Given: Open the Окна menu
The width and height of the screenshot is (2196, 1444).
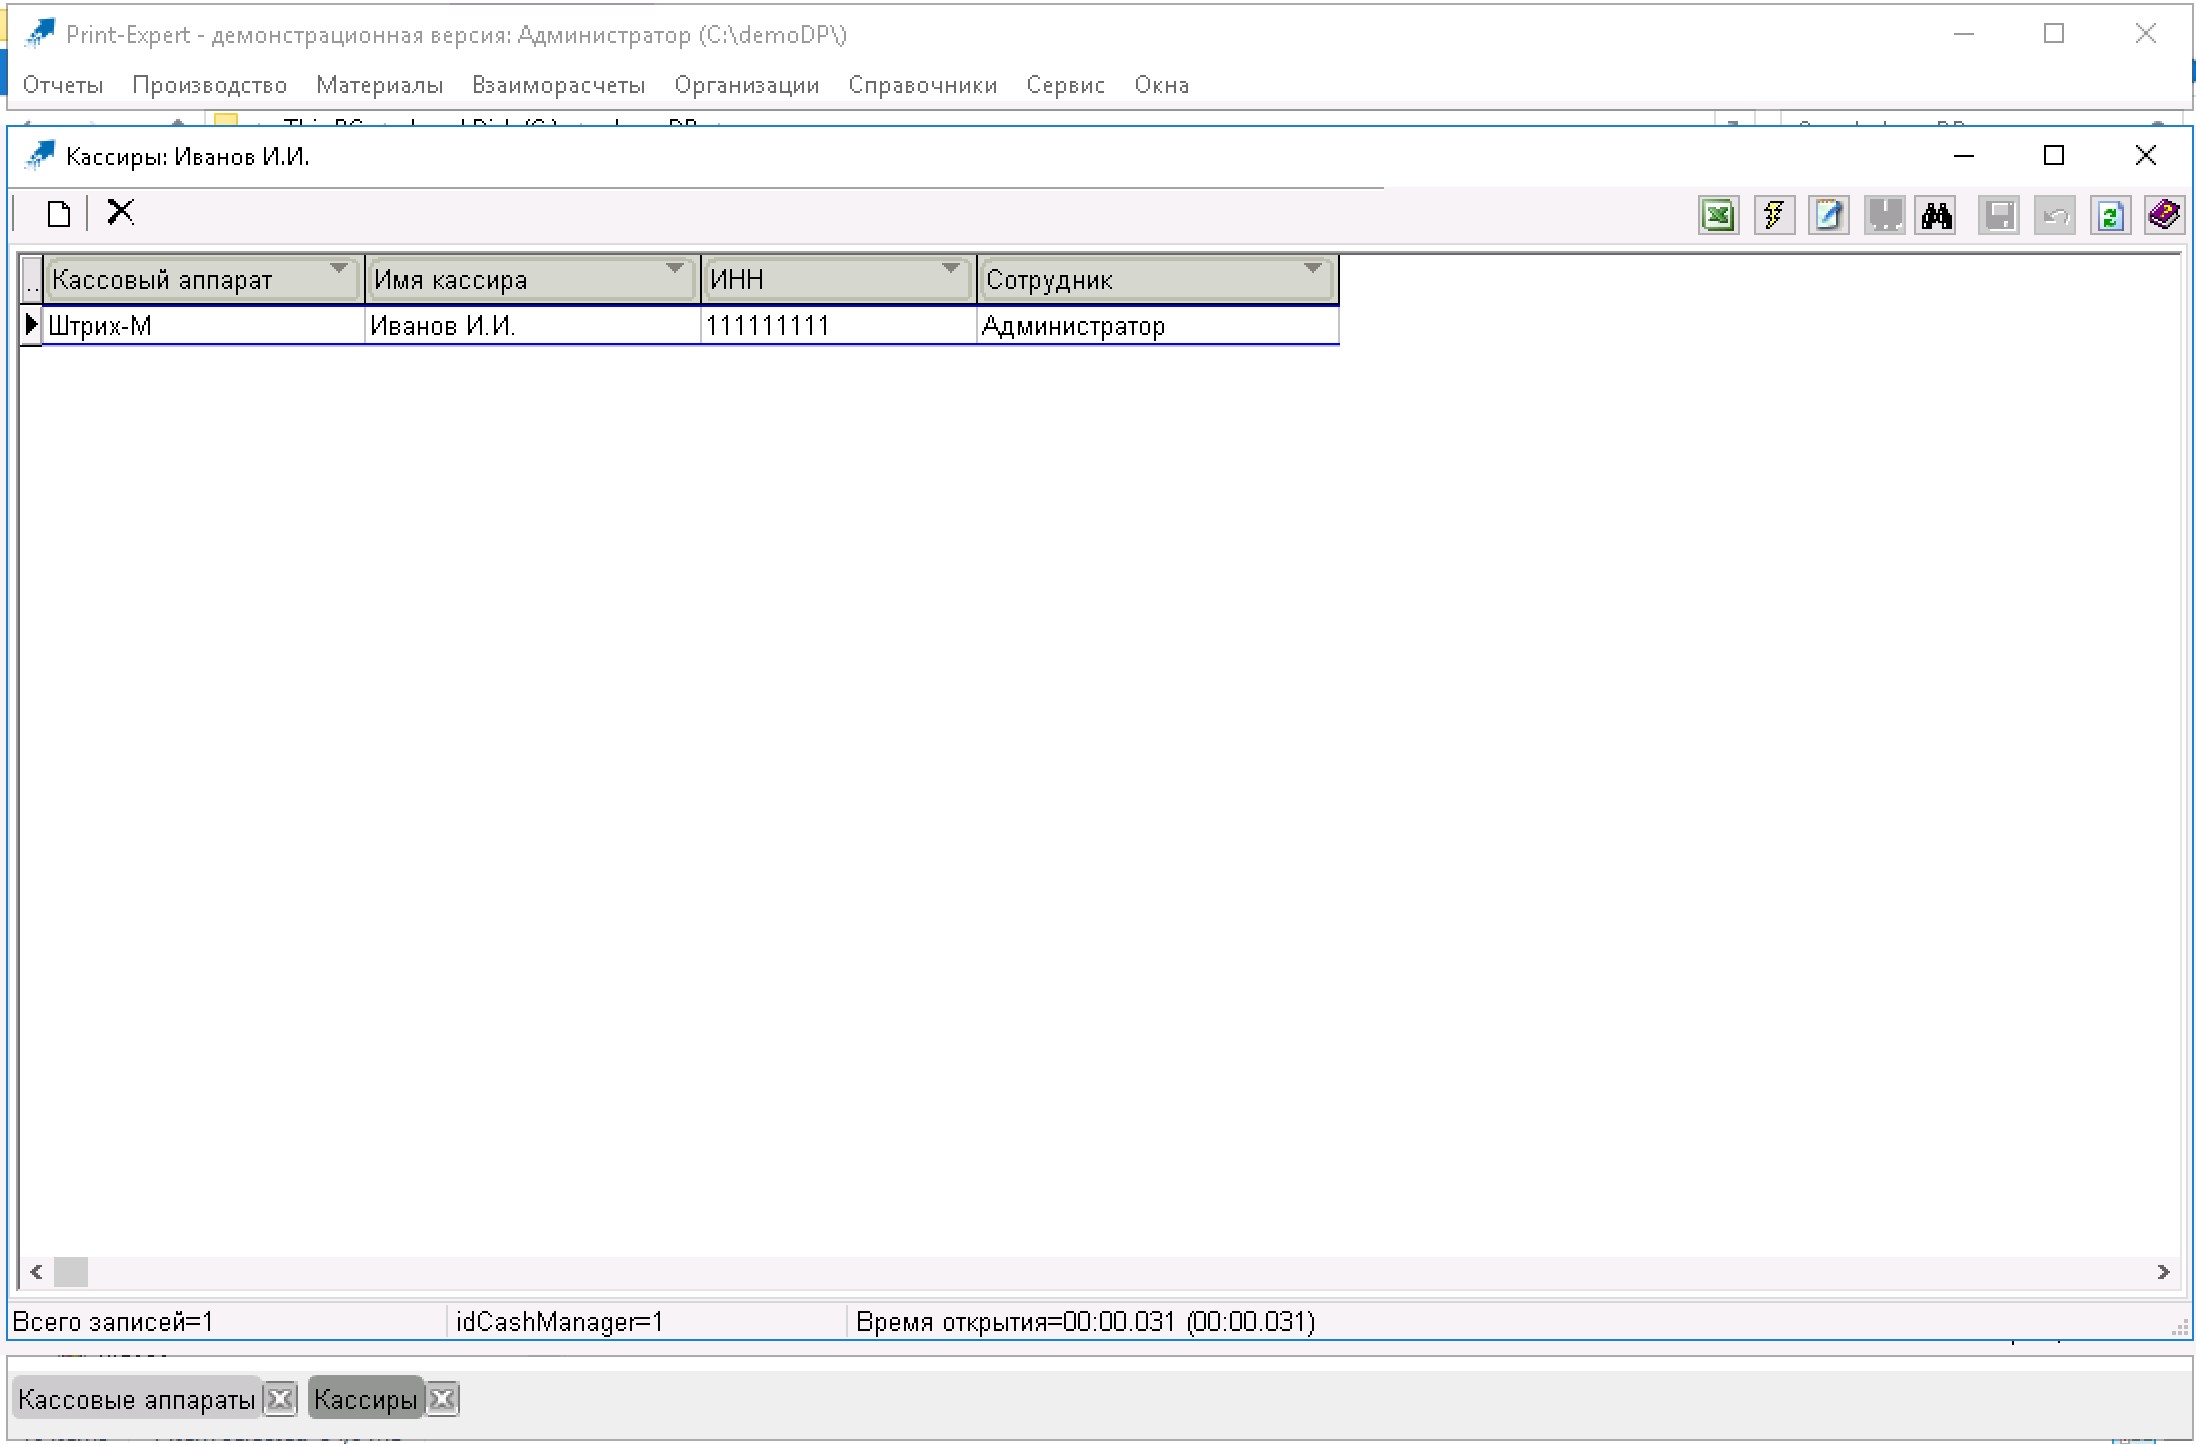Looking at the screenshot, I should point(1162,85).
